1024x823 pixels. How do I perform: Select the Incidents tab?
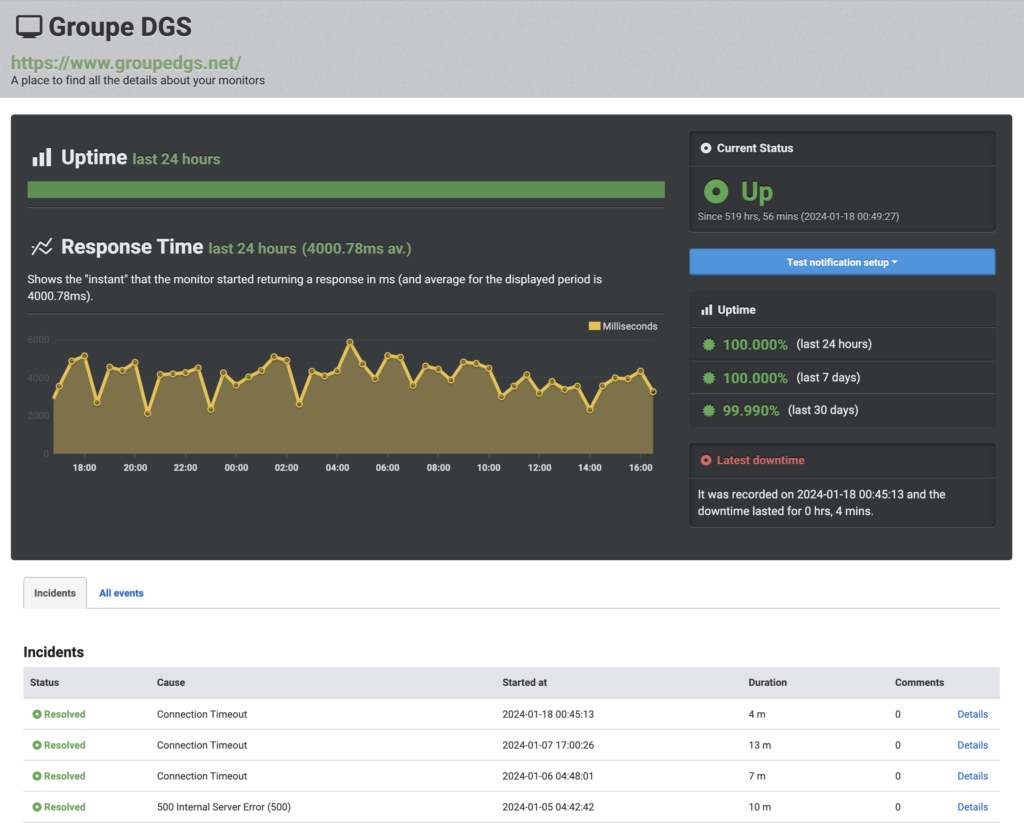pos(55,593)
